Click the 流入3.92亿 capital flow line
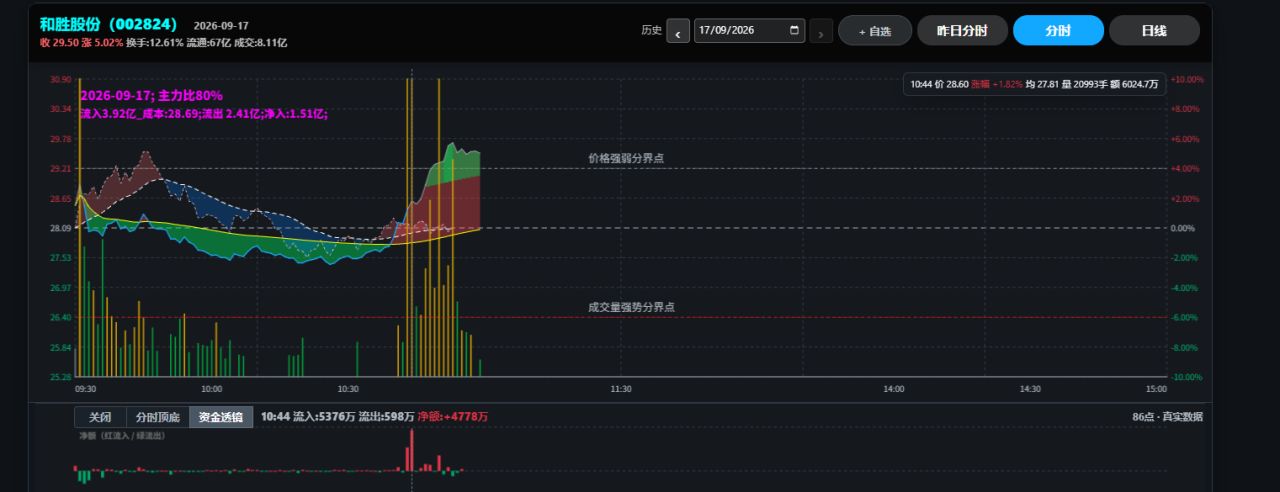 (x=204, y=114)
